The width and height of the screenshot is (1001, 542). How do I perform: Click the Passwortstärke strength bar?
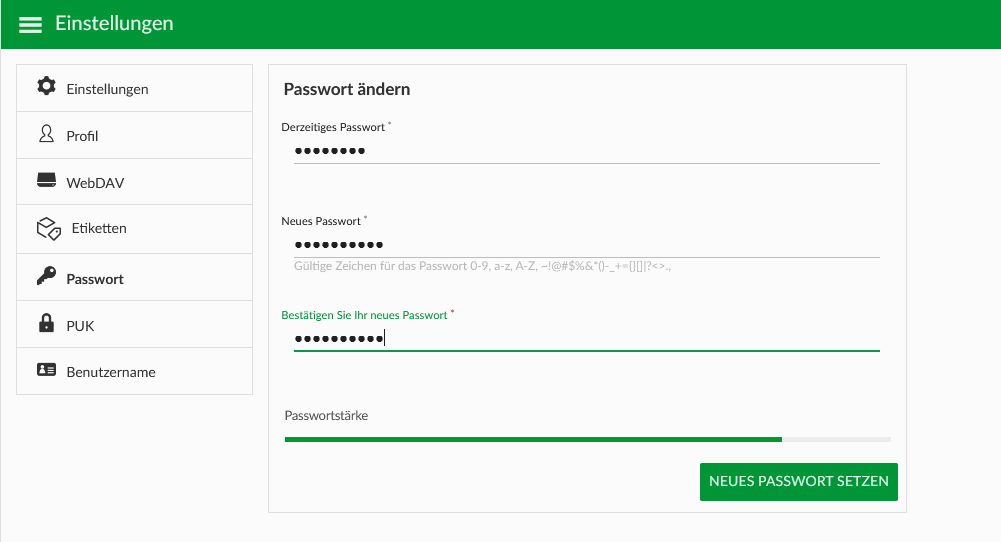pos(587,439)
